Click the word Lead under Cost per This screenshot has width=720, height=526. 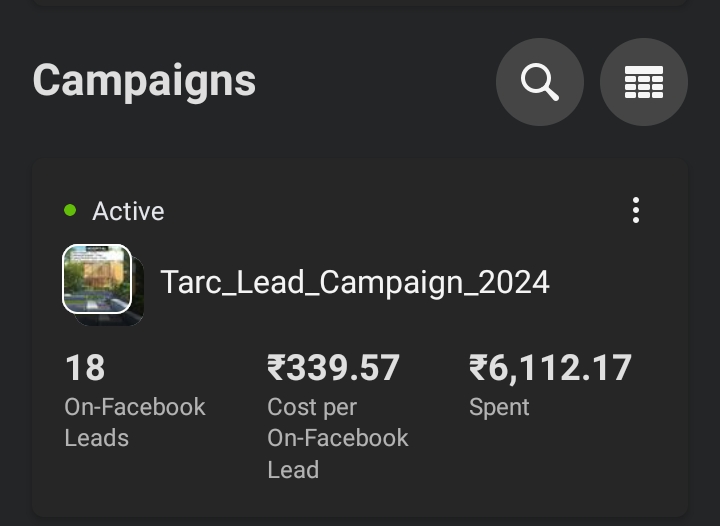(x=292, y=469)
